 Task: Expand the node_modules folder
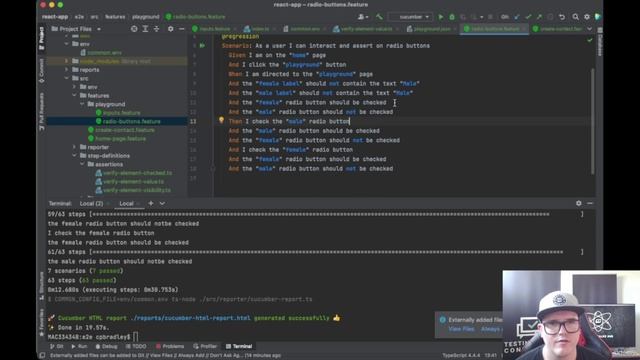[x=67, y=61]
